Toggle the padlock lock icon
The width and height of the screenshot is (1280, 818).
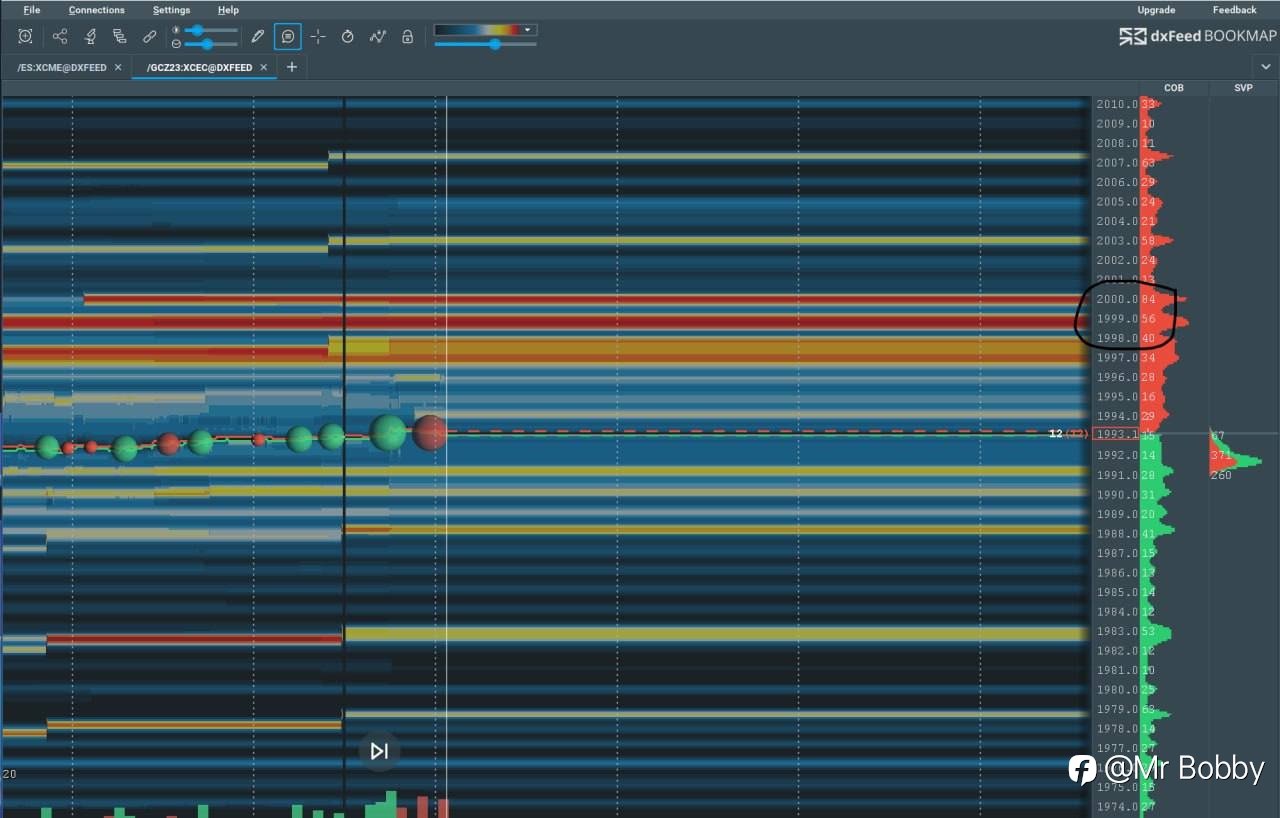(407, 36)
